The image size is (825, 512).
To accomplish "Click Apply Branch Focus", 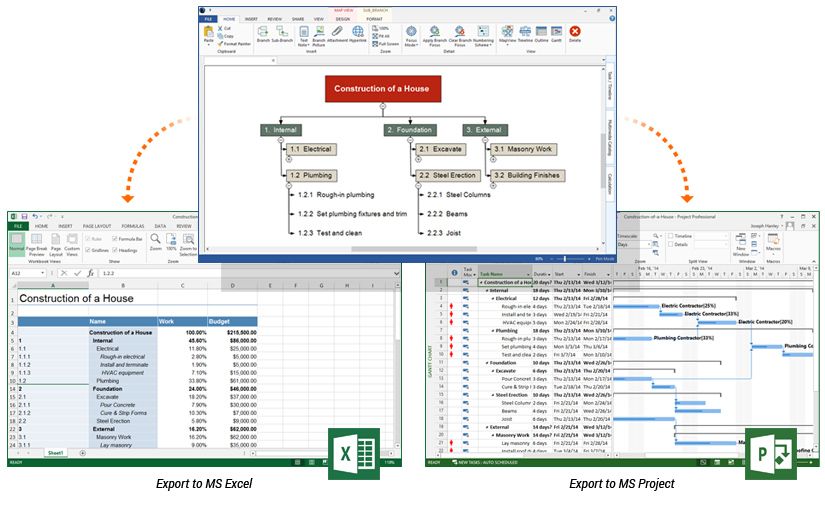I will 435,36.
